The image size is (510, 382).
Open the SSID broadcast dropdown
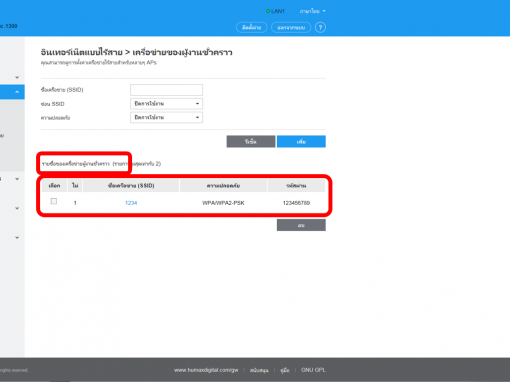click(x=166, y=104)
